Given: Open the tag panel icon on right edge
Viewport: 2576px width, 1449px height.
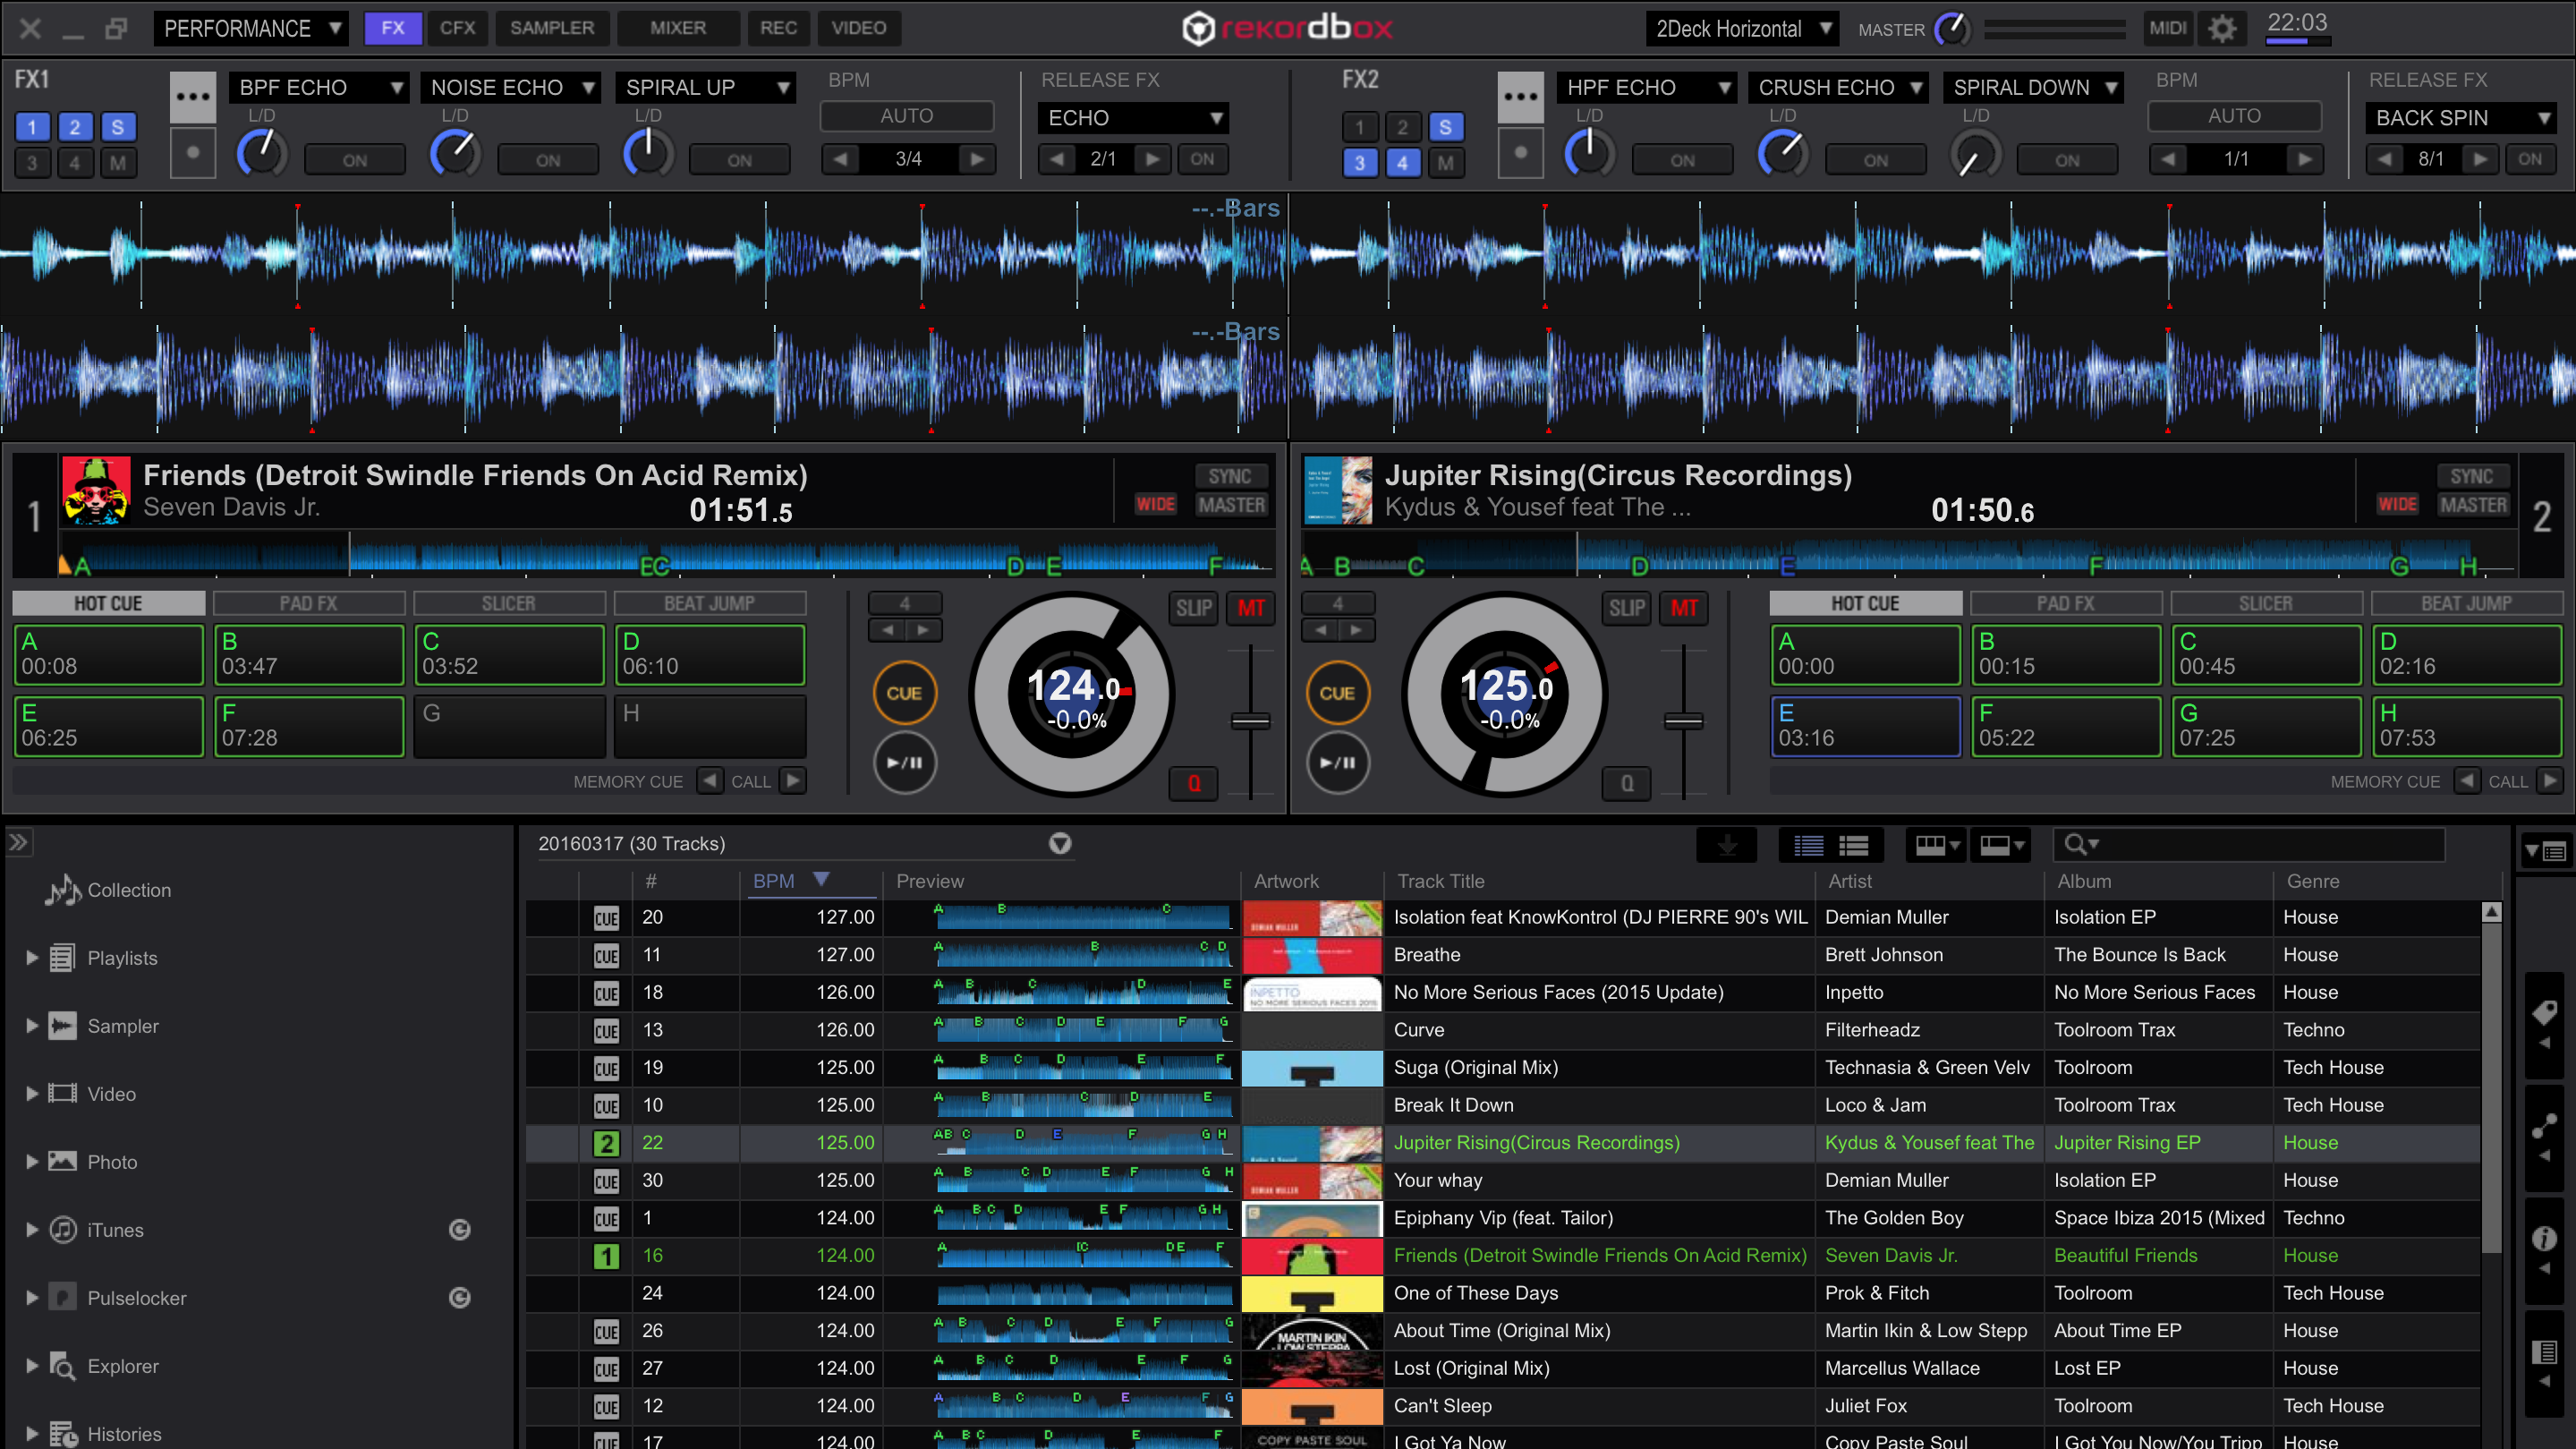Looking at the screenshot, I should point(2544,1013).
